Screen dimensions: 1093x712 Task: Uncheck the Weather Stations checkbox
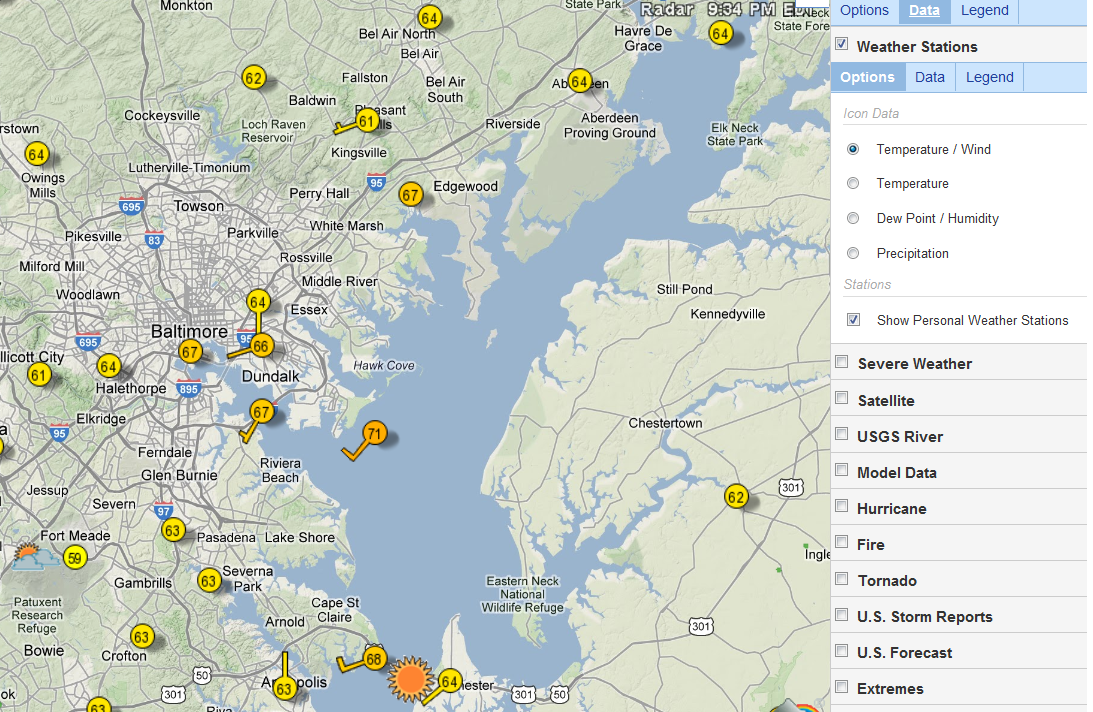pyautogui.click(x=841, y=43)
